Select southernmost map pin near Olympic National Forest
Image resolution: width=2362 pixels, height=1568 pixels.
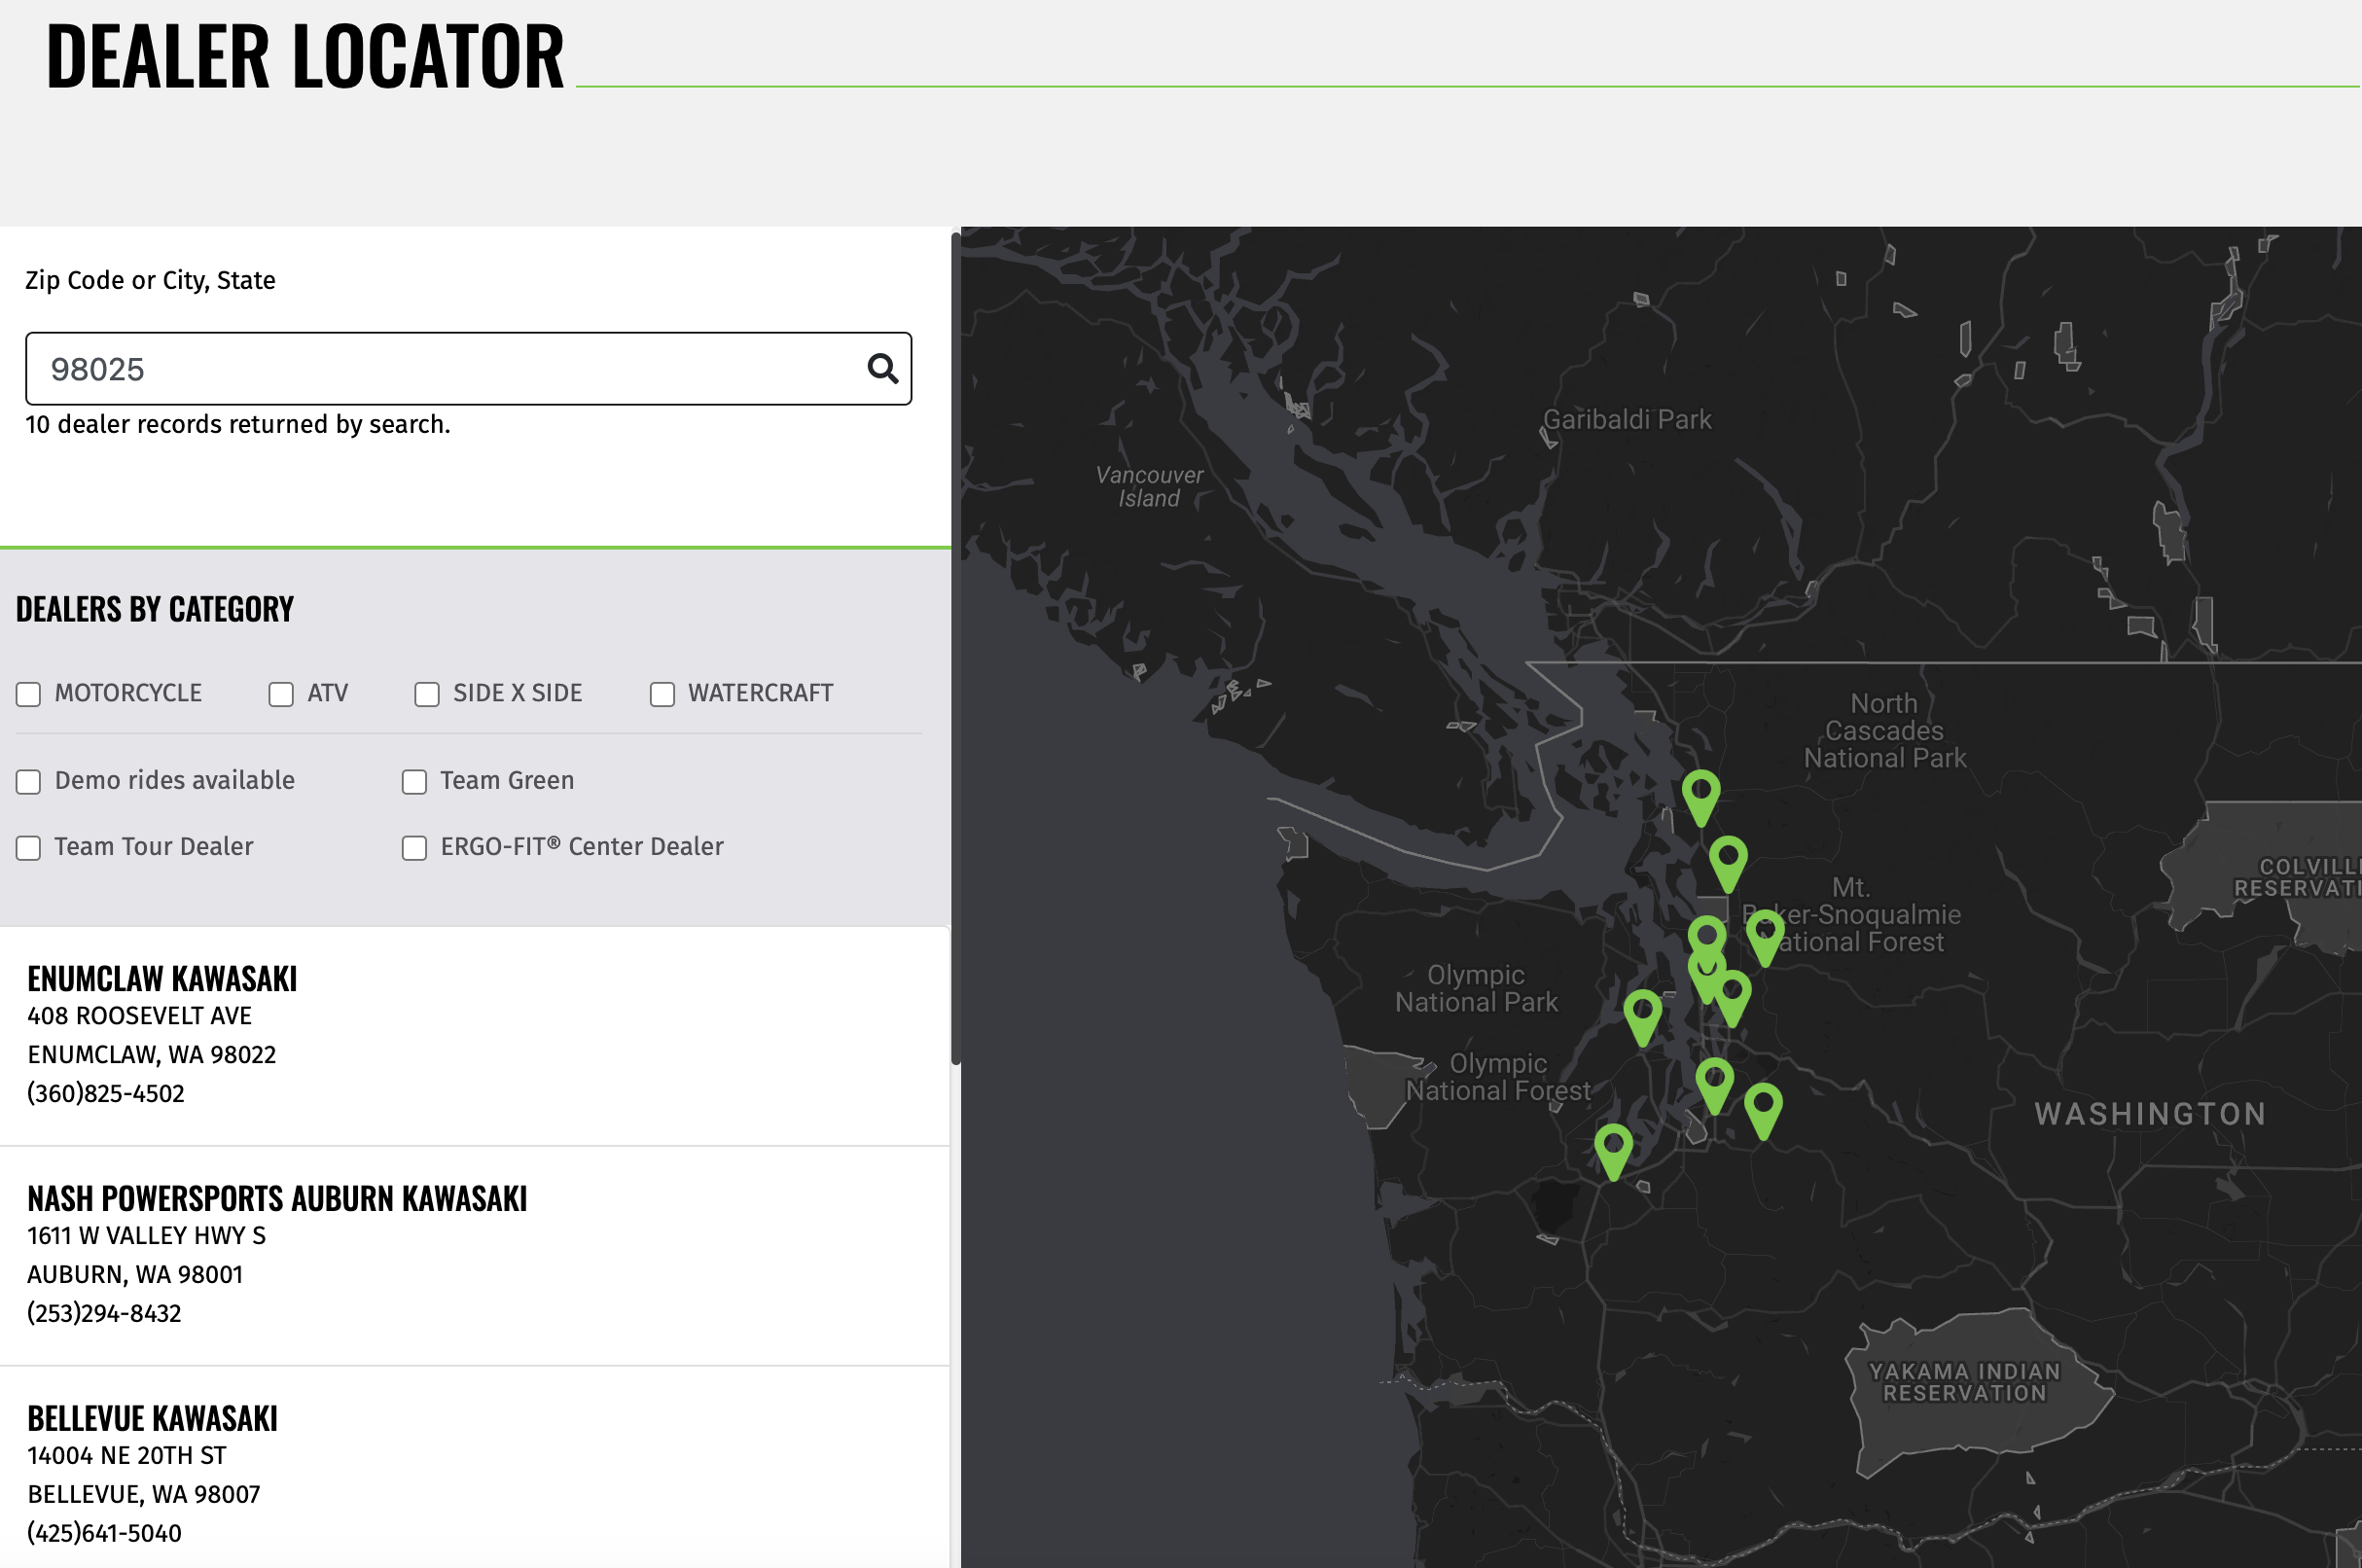(1613, 1151)
